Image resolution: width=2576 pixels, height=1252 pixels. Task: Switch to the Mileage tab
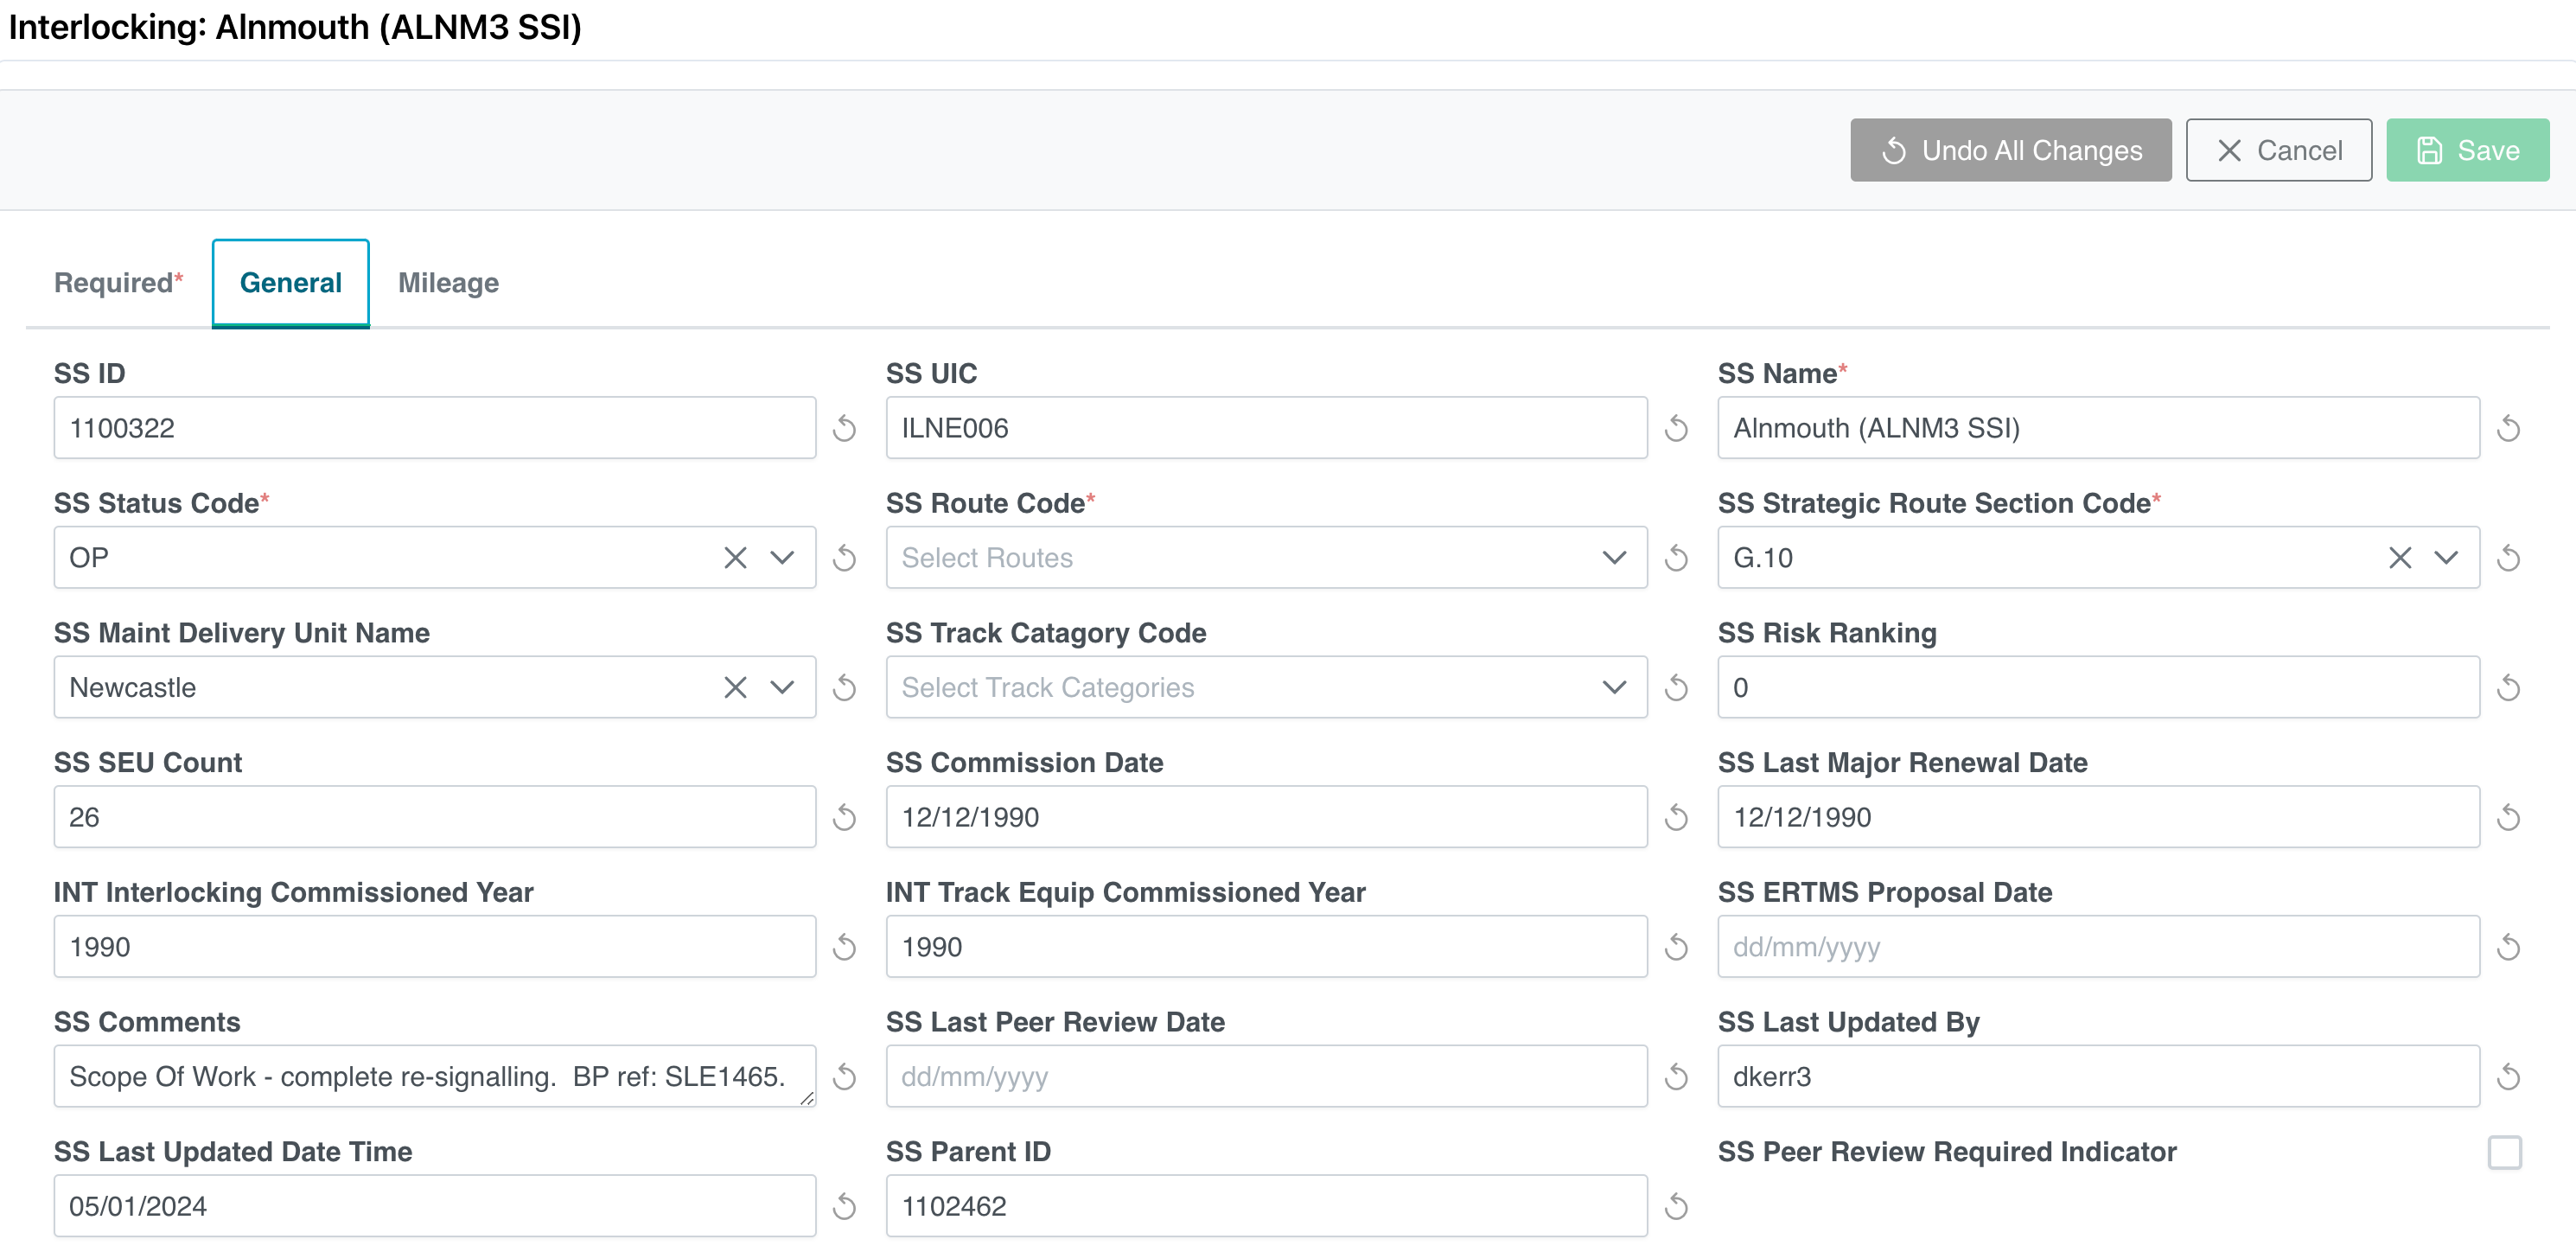(x=448, y=283)
